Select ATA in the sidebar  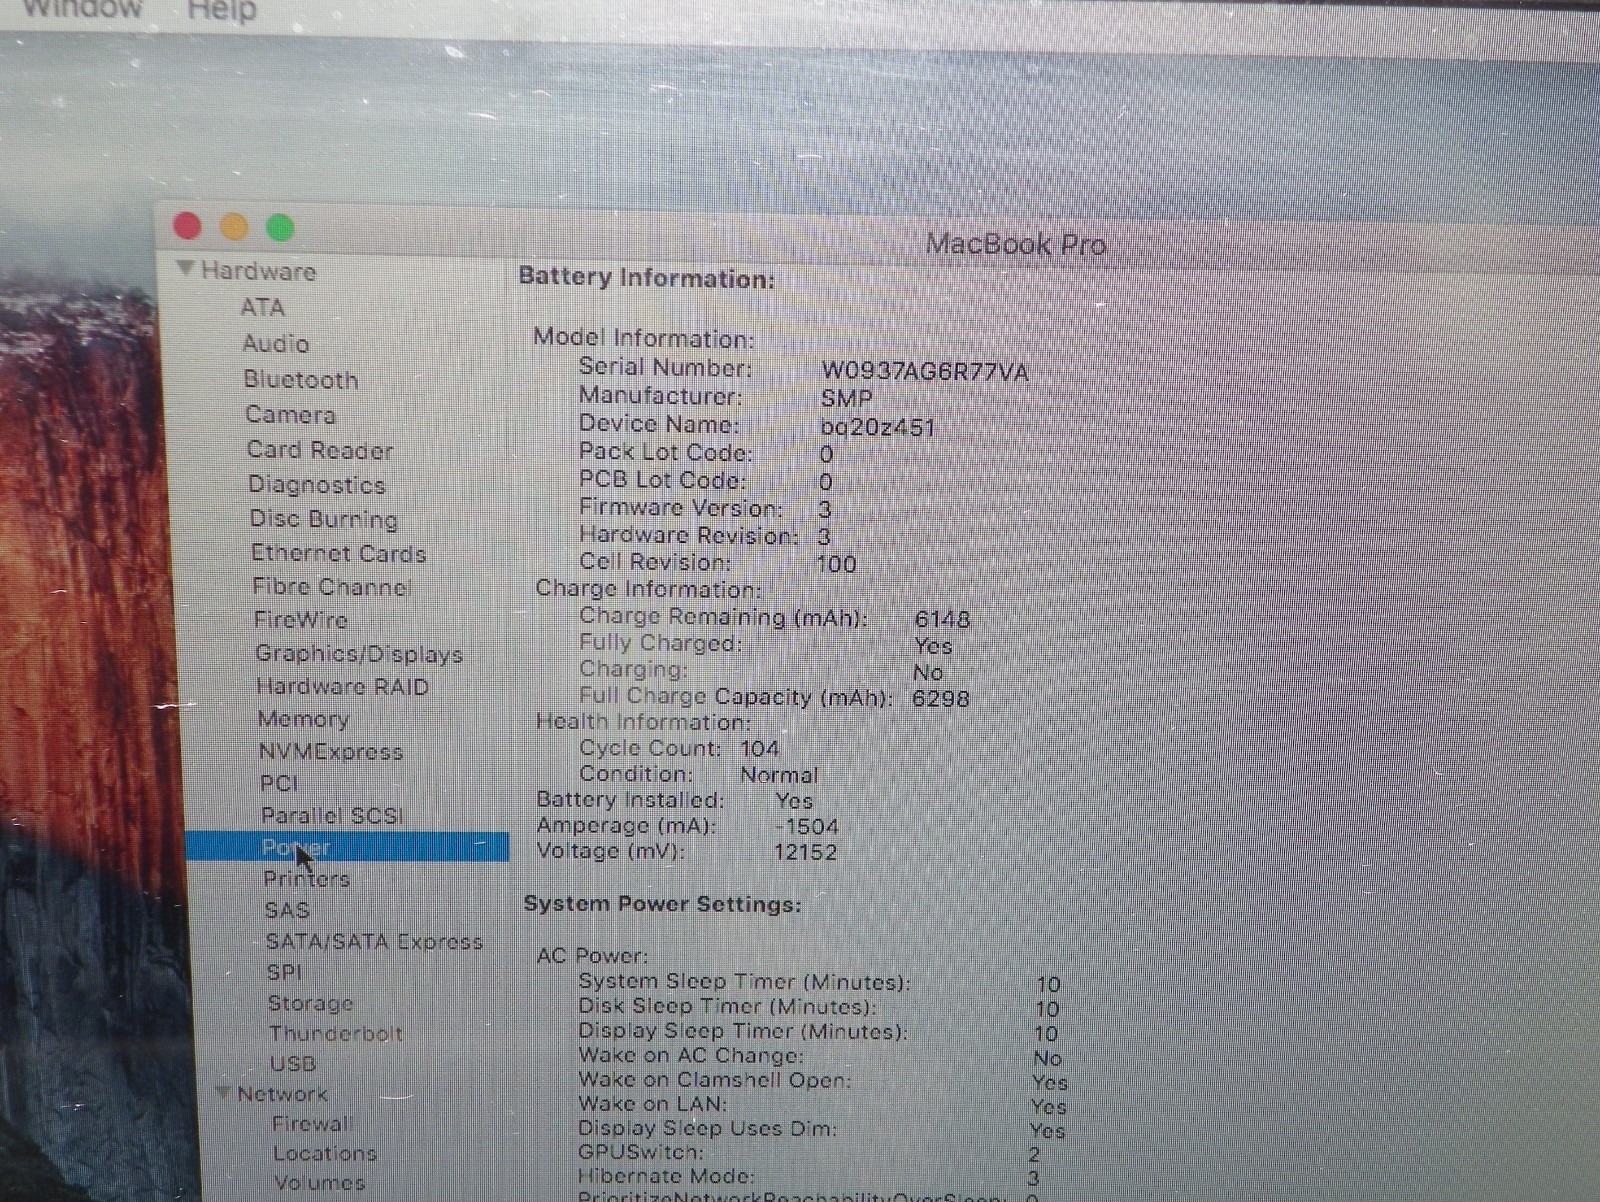(x=263, y=307)
